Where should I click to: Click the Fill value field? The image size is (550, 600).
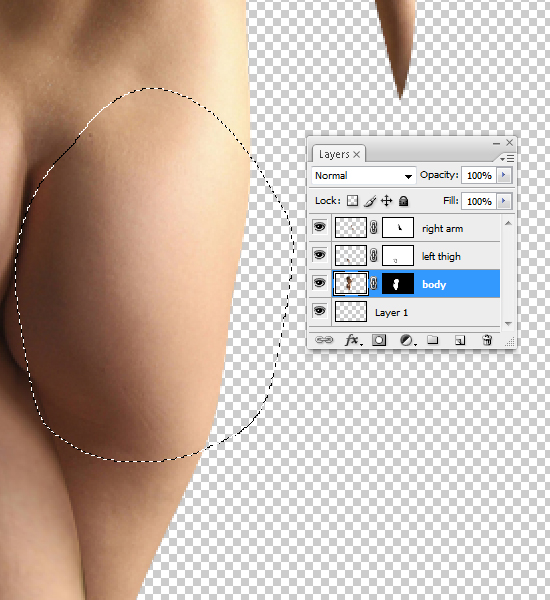click(479, 201)
